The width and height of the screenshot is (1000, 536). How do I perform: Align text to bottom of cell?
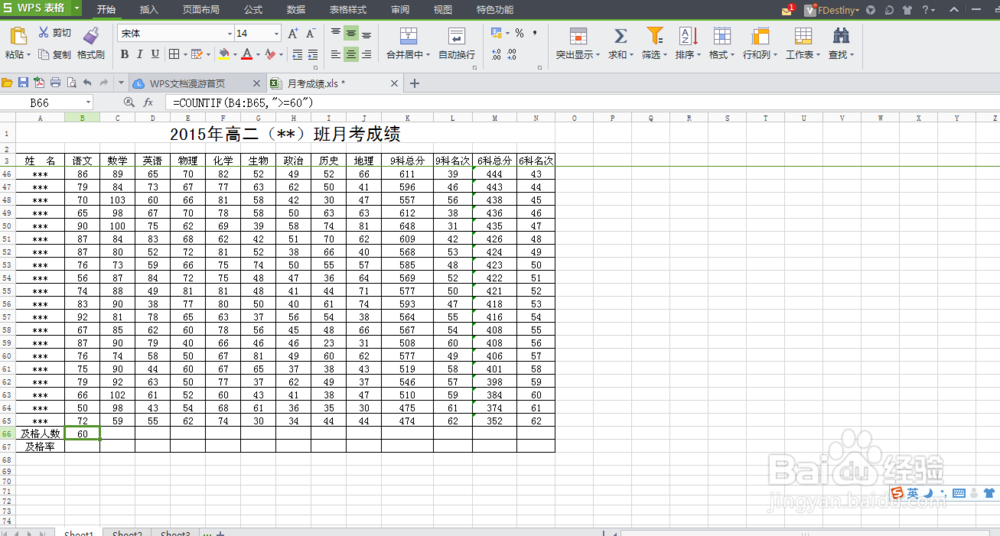click(366, 33)
